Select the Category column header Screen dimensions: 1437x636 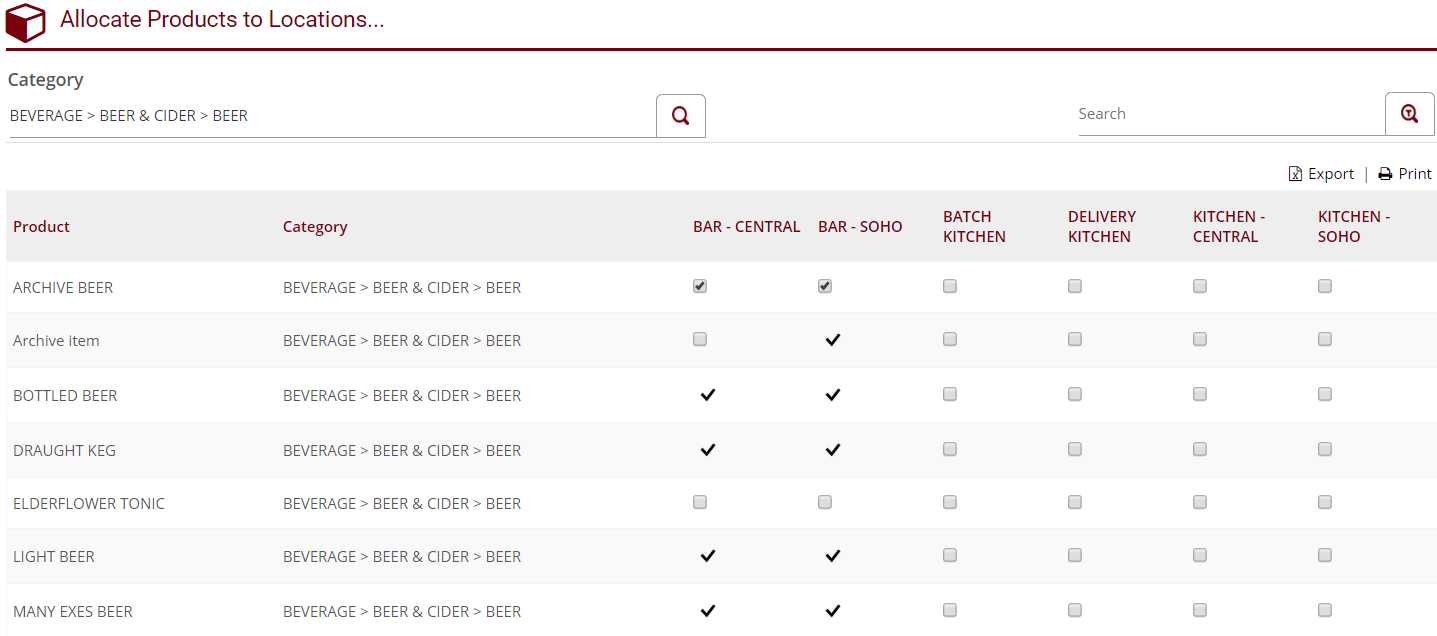(x=315, y=227)
